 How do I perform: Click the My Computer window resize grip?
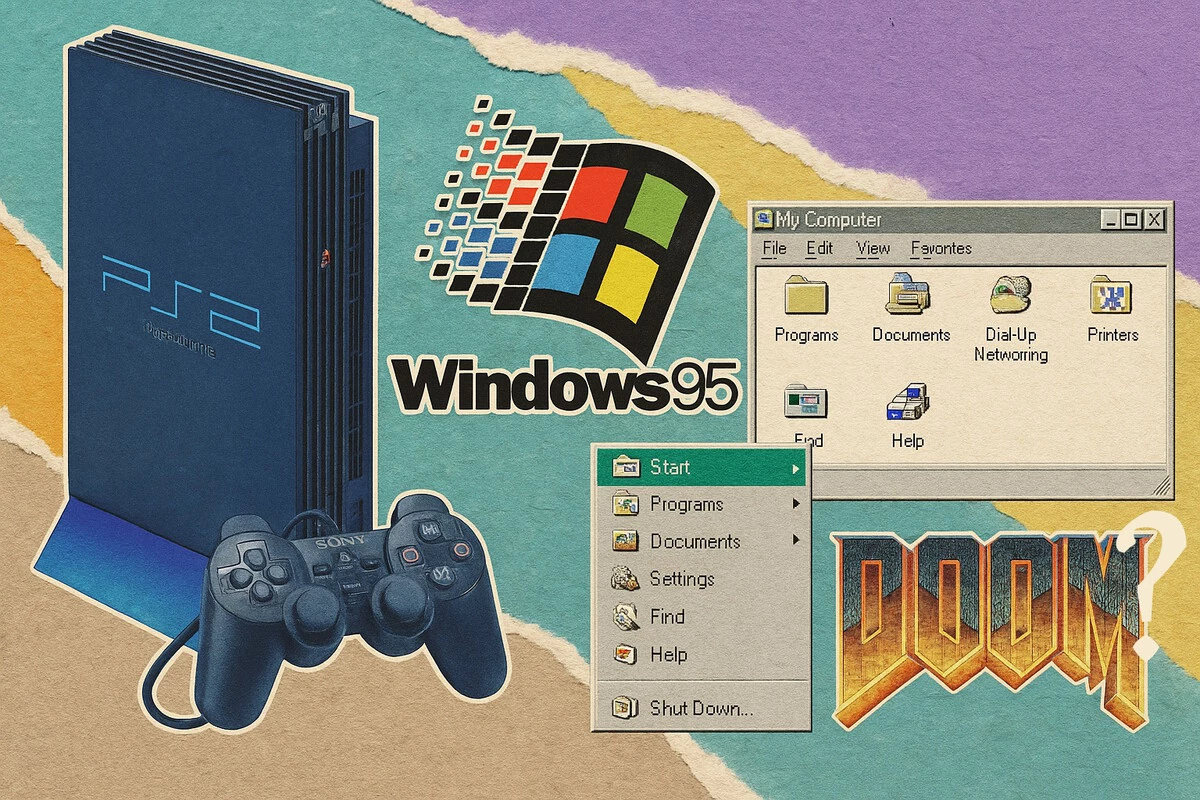[x=1160, y=487]
